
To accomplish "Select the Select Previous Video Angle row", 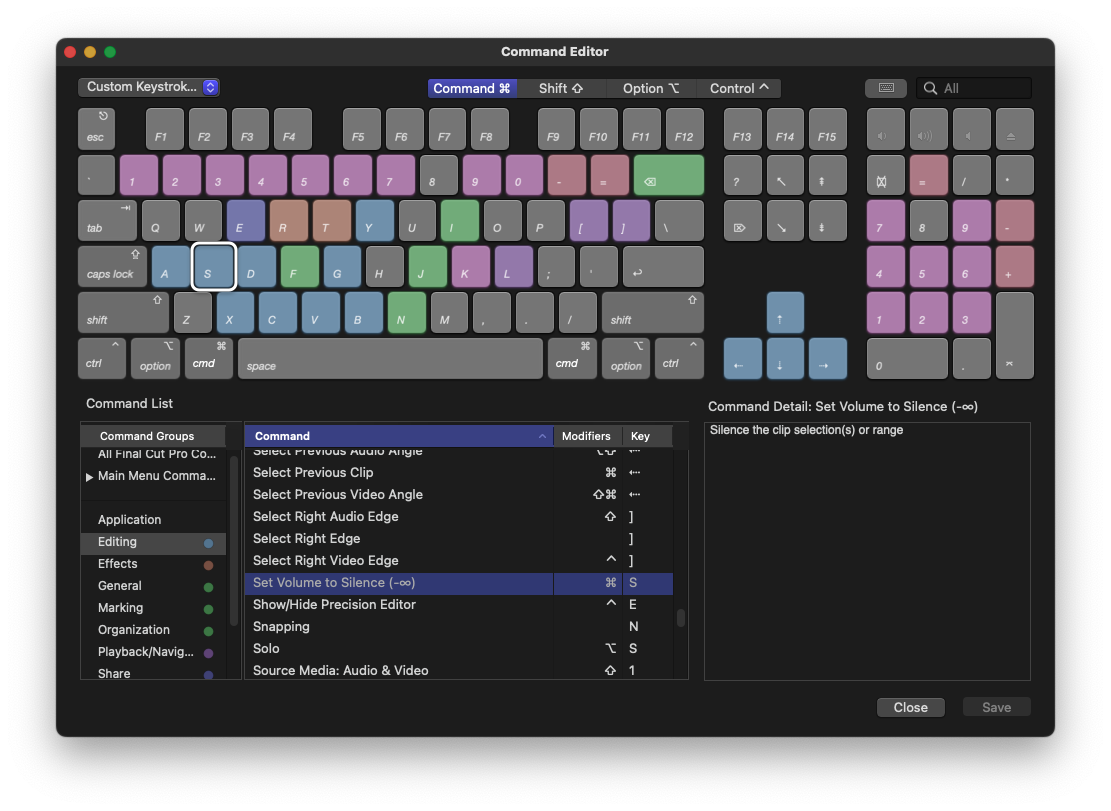I will (459, 494).
